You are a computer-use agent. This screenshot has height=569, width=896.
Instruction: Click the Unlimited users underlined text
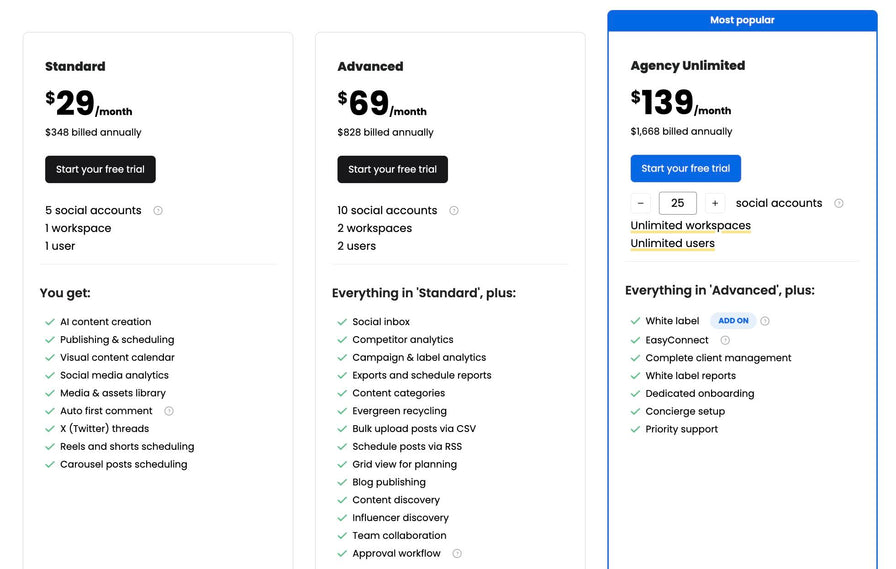point(672,243)
